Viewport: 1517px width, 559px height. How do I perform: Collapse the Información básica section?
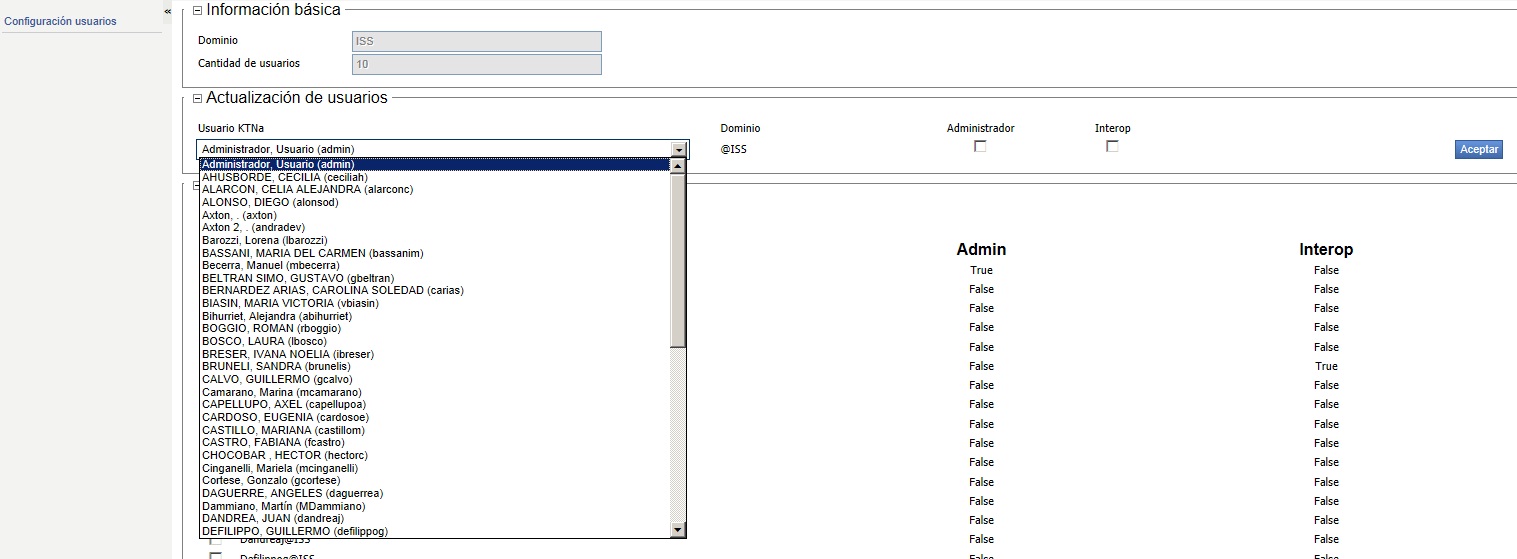pos(197,10)
